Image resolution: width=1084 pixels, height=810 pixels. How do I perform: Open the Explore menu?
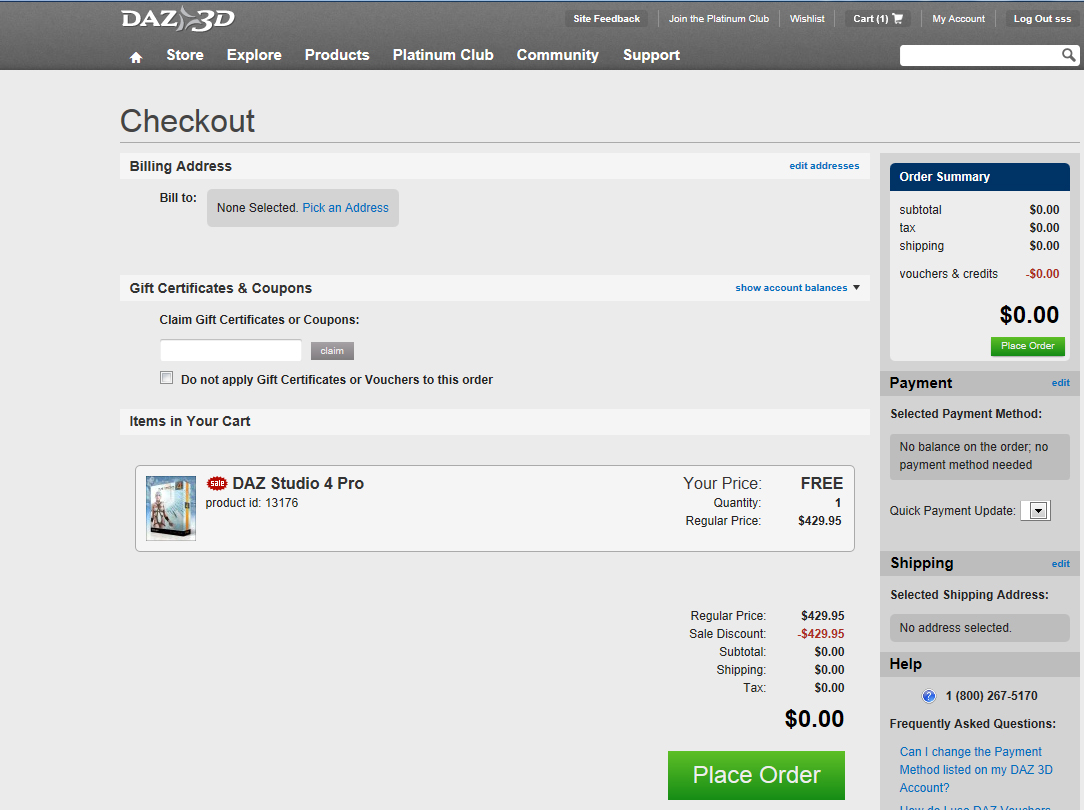click(254, 55)
